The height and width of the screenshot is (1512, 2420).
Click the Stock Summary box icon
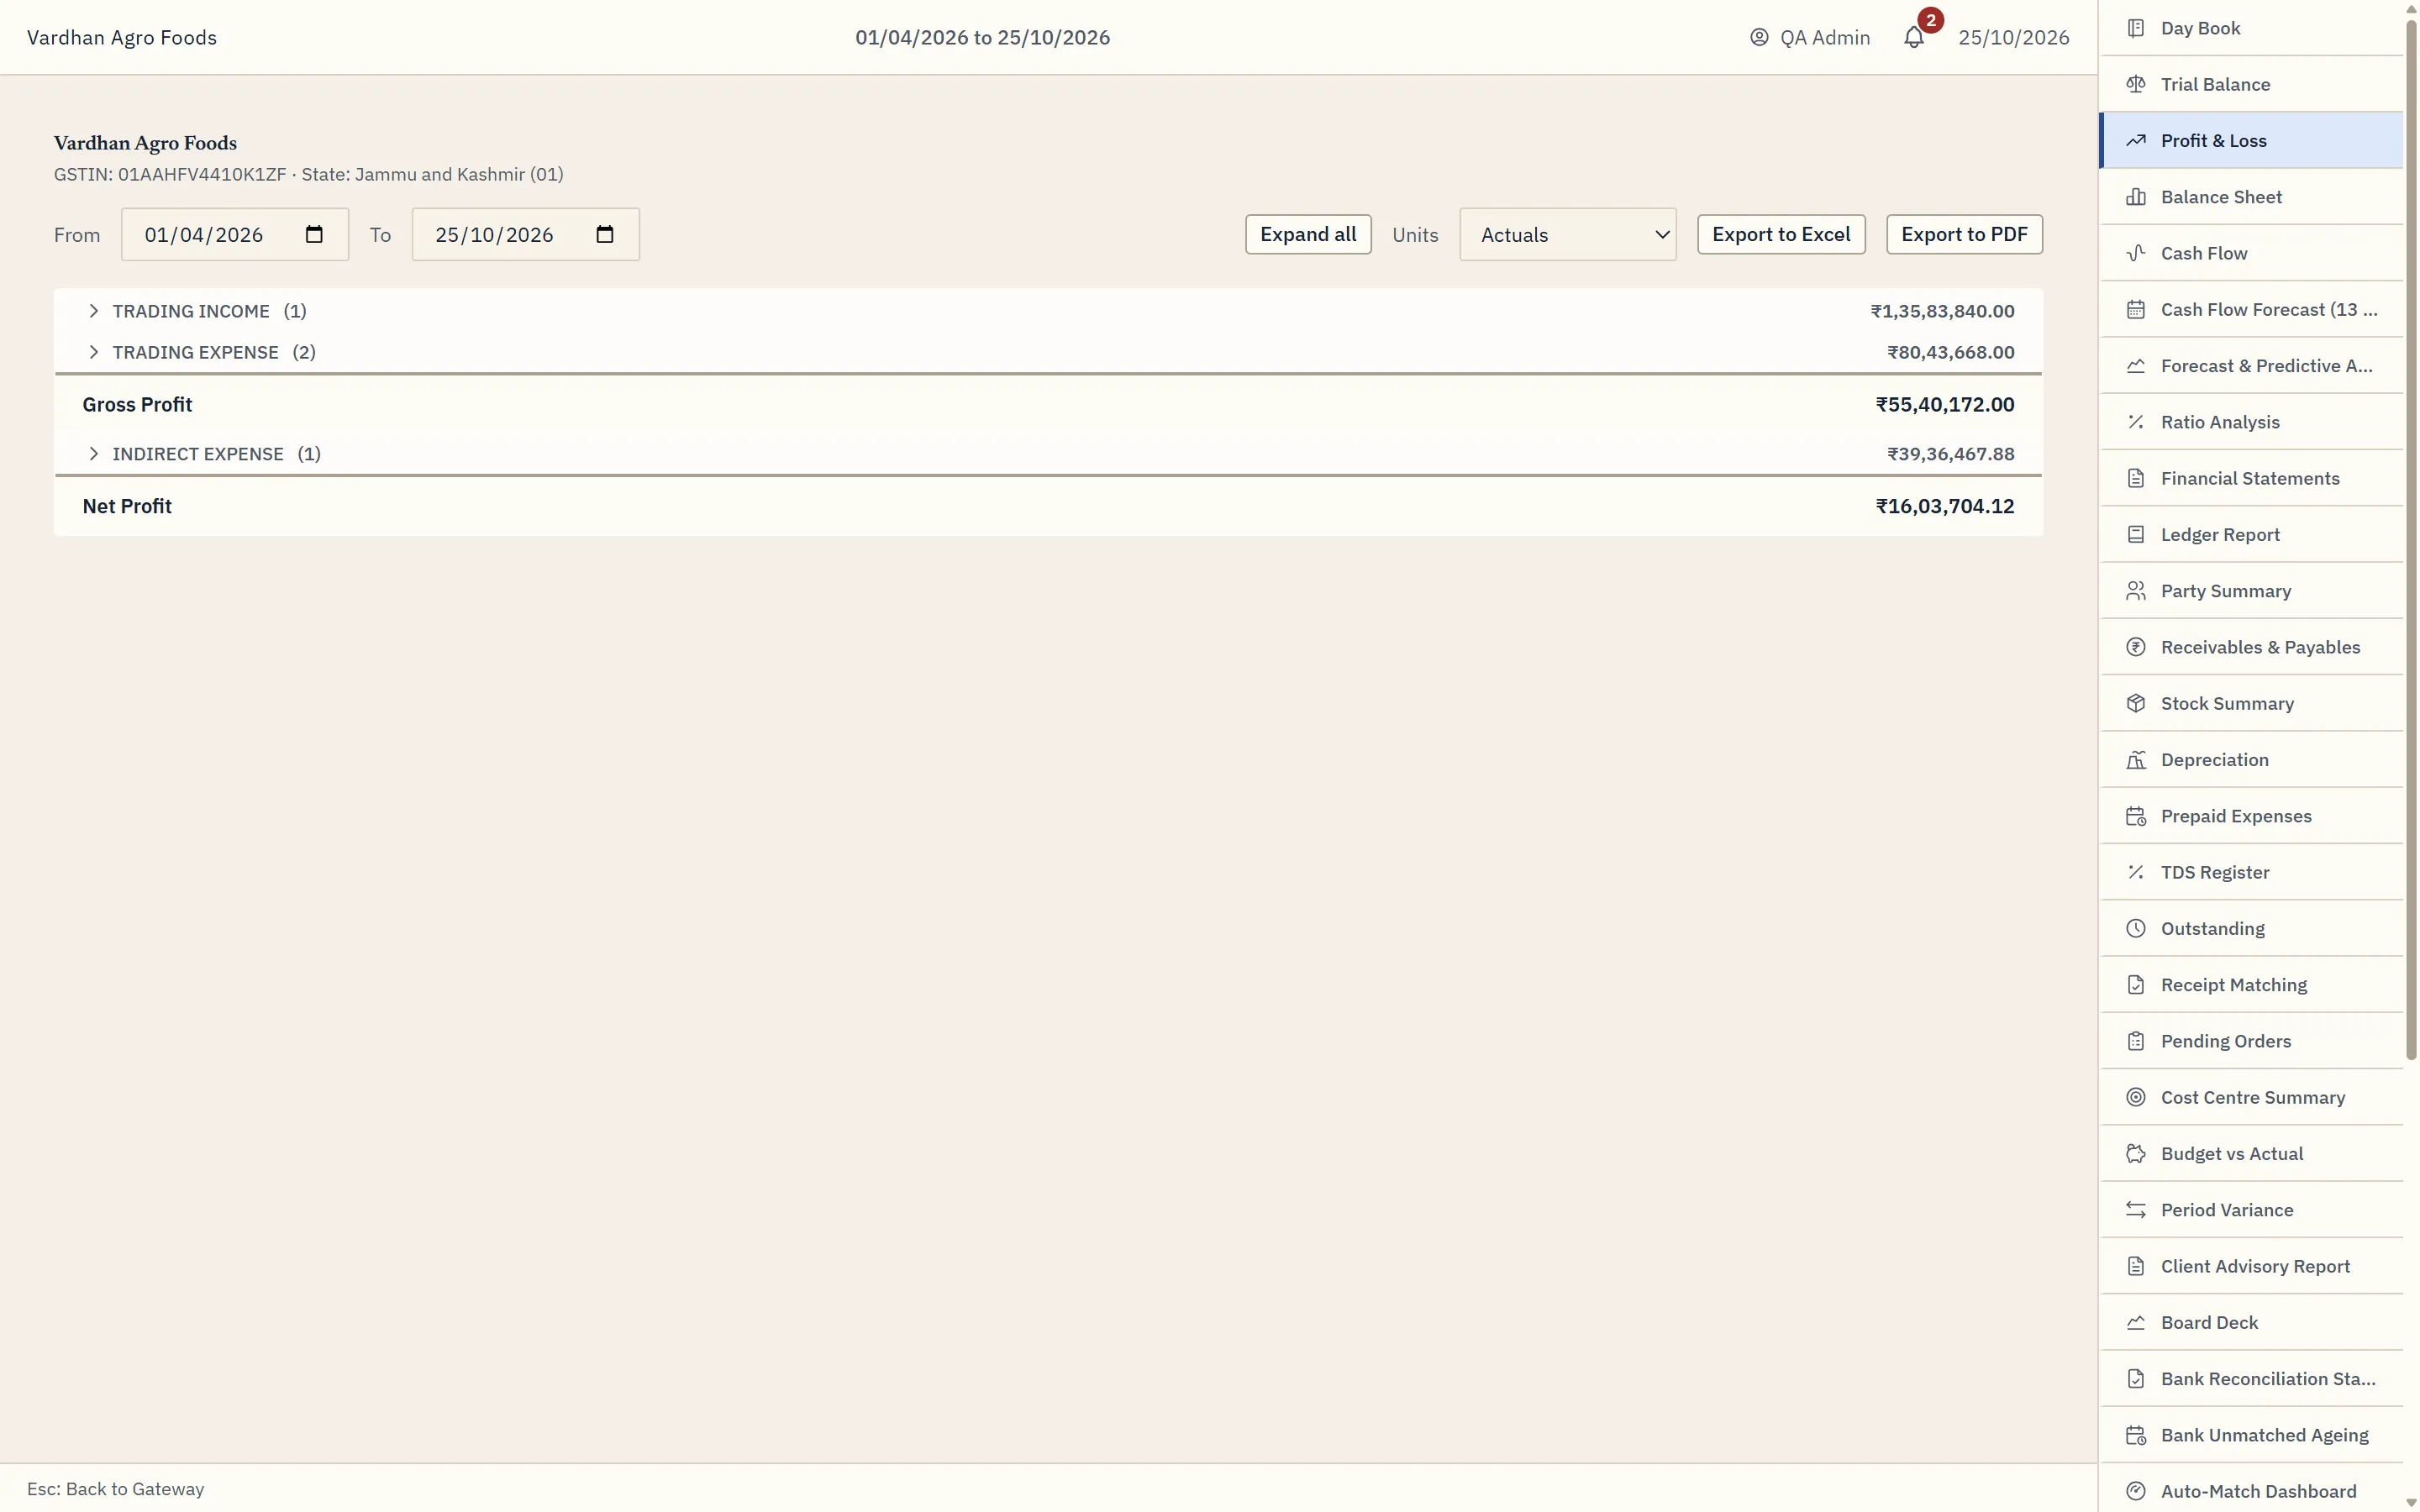(x=2136, y=703)
